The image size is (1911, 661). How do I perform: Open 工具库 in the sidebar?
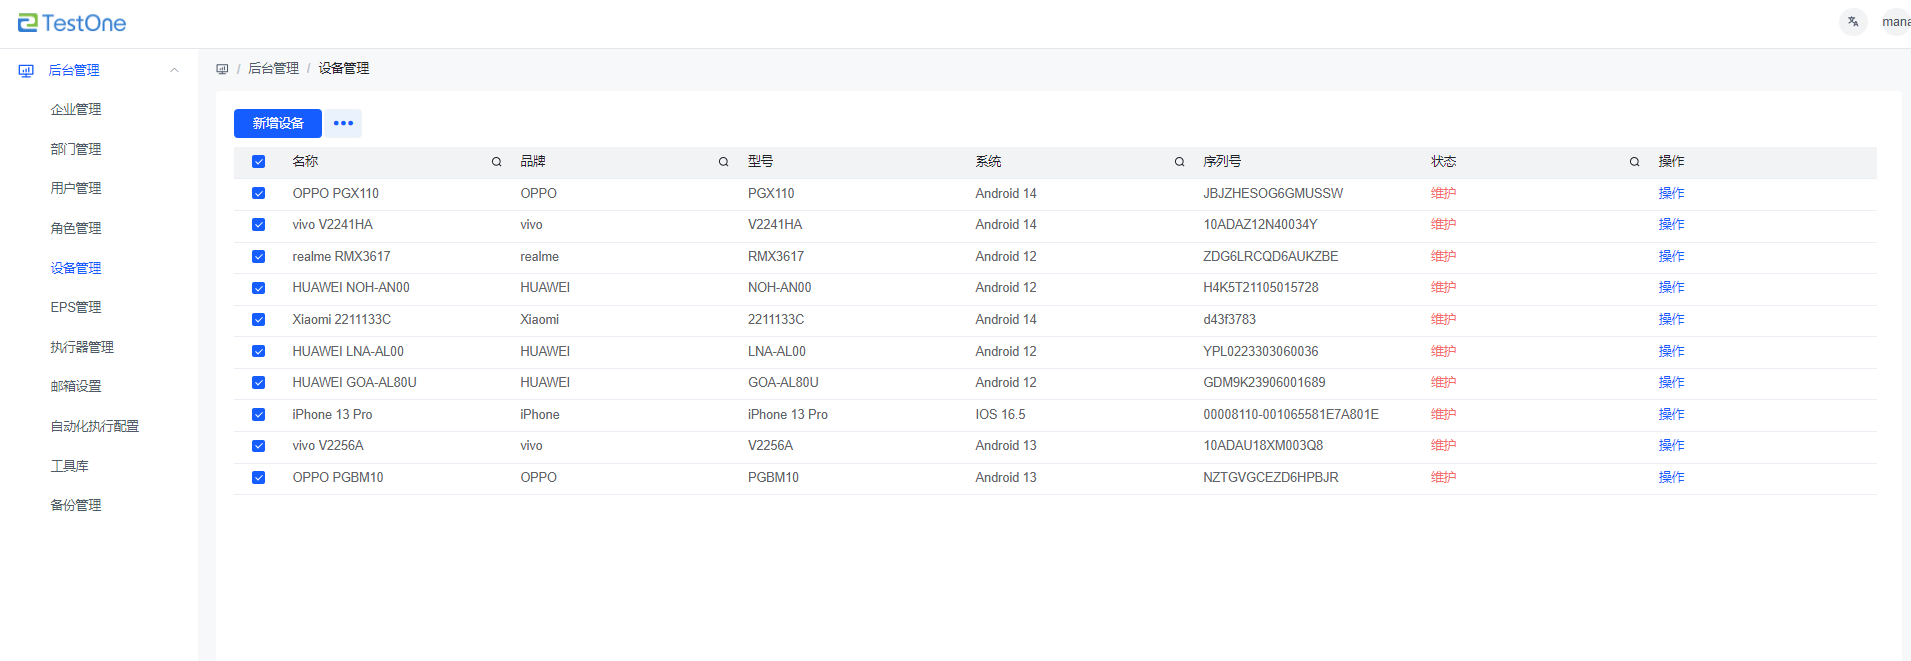click(70, 466)
